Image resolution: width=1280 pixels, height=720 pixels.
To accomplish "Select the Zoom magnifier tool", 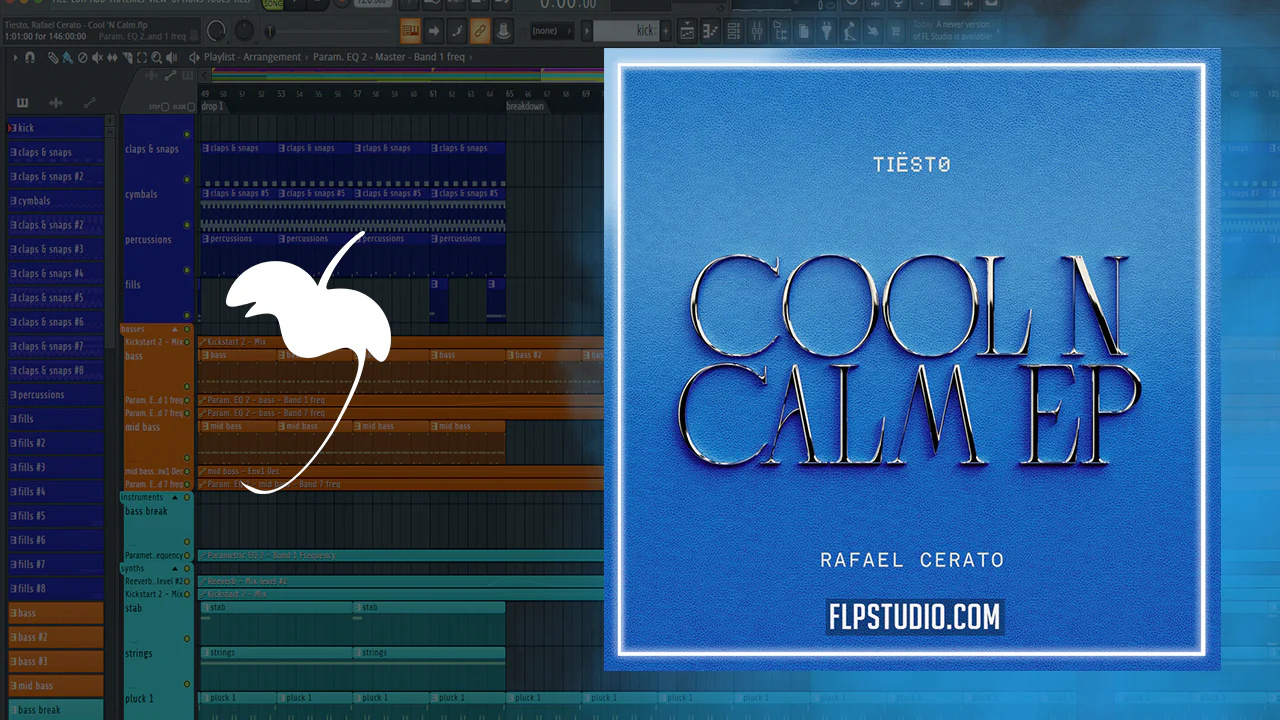I will coord(157,57).
